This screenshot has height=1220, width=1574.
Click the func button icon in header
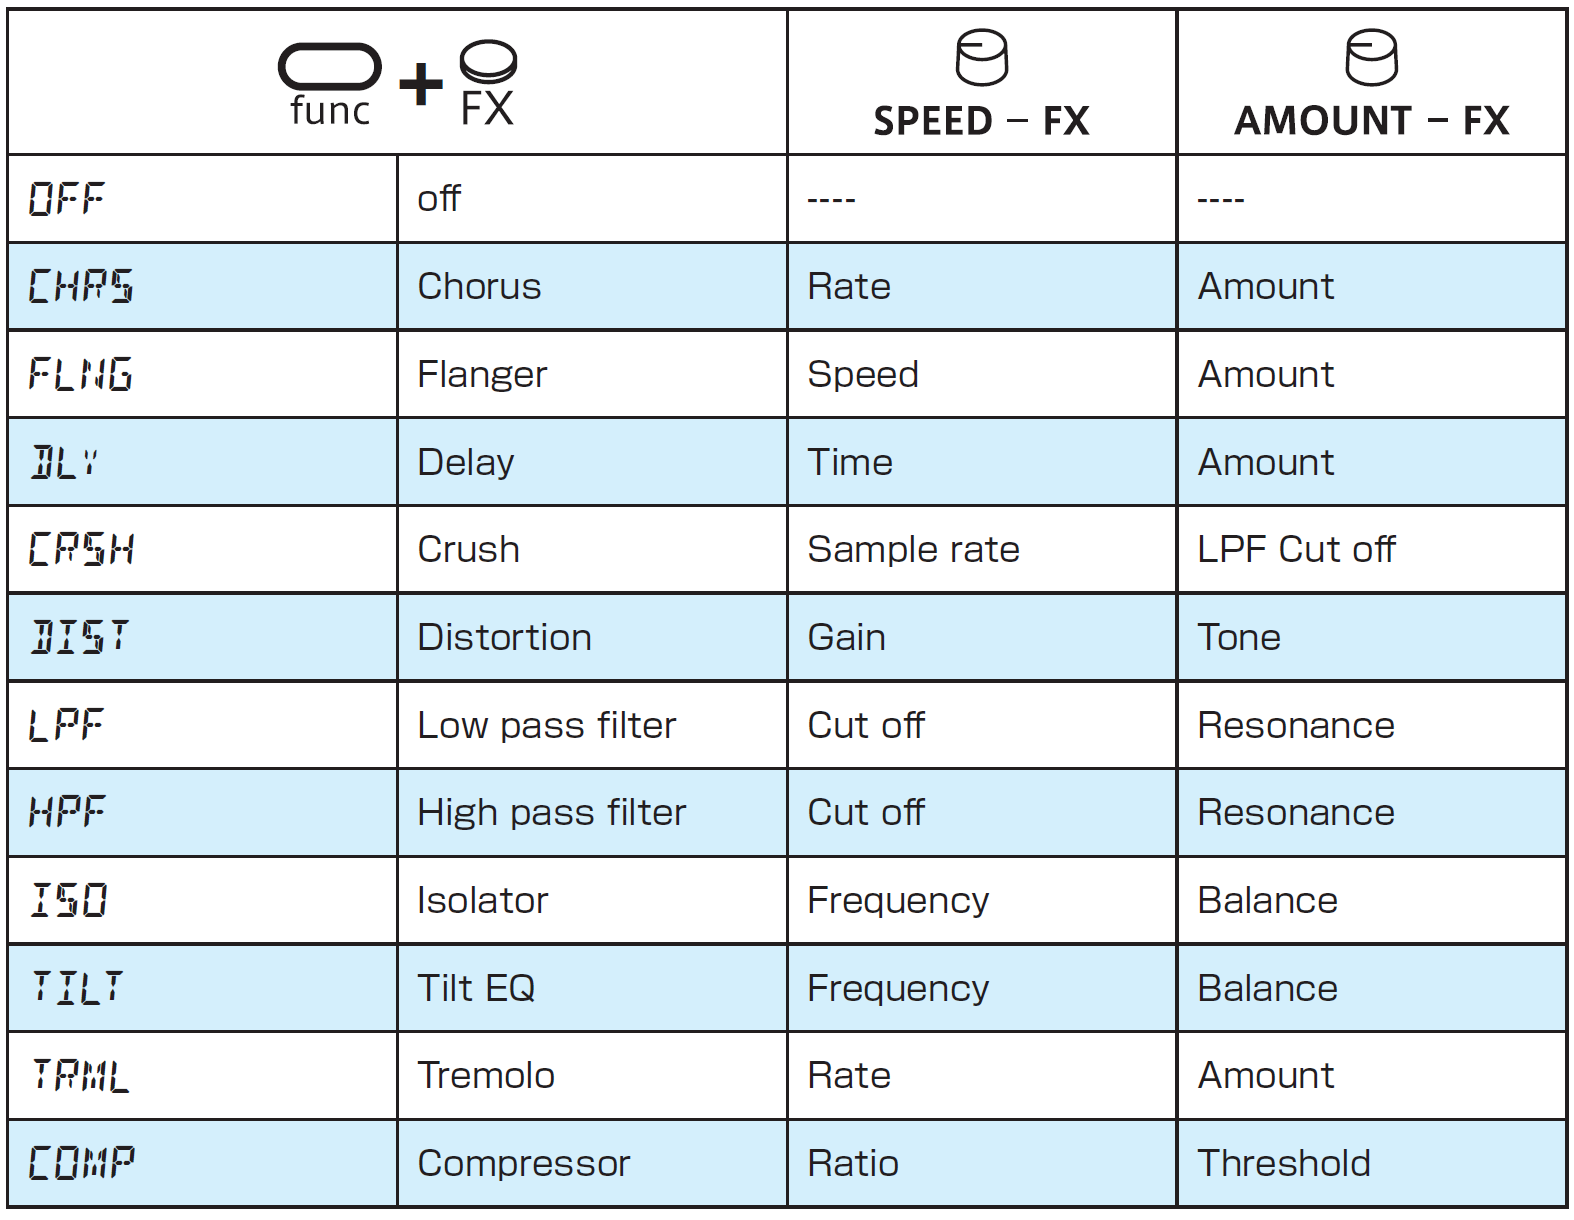click(329, 67)
